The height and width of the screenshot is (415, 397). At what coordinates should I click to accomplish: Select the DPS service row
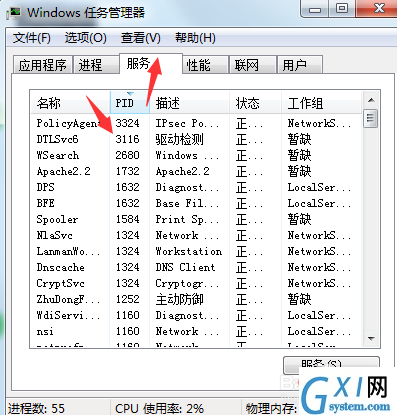(x=195, y=187)
